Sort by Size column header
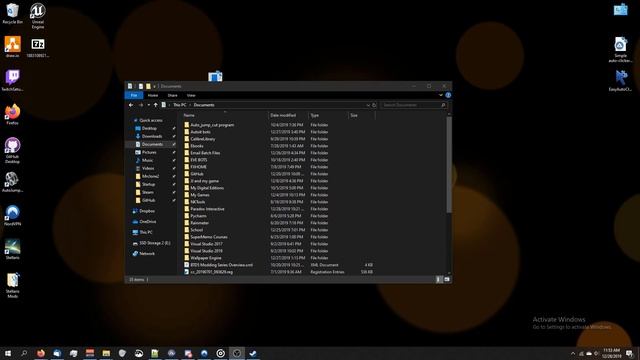The height and width of the screenshot is (360, 640). click(362, 116)
